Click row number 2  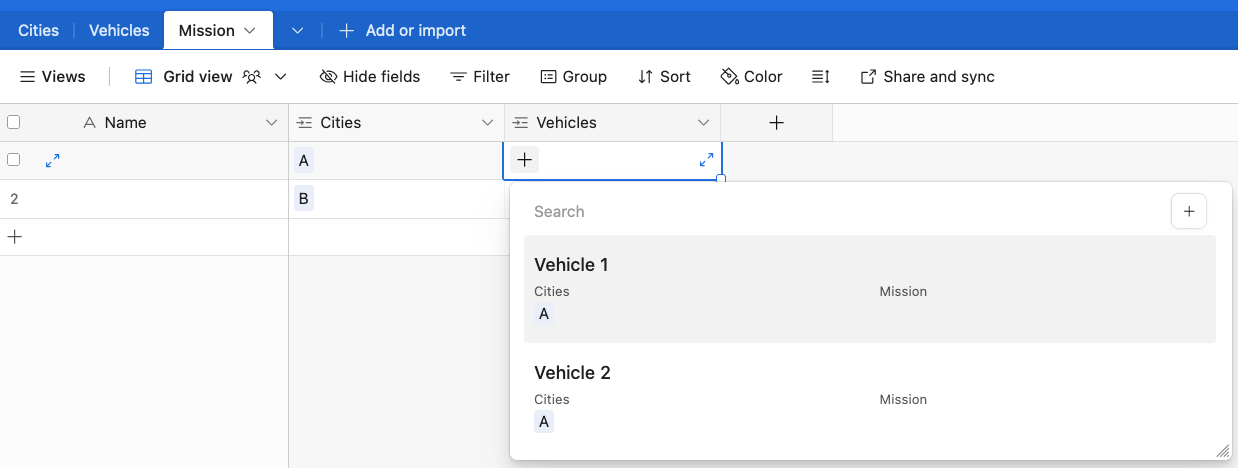coord(14,199)
